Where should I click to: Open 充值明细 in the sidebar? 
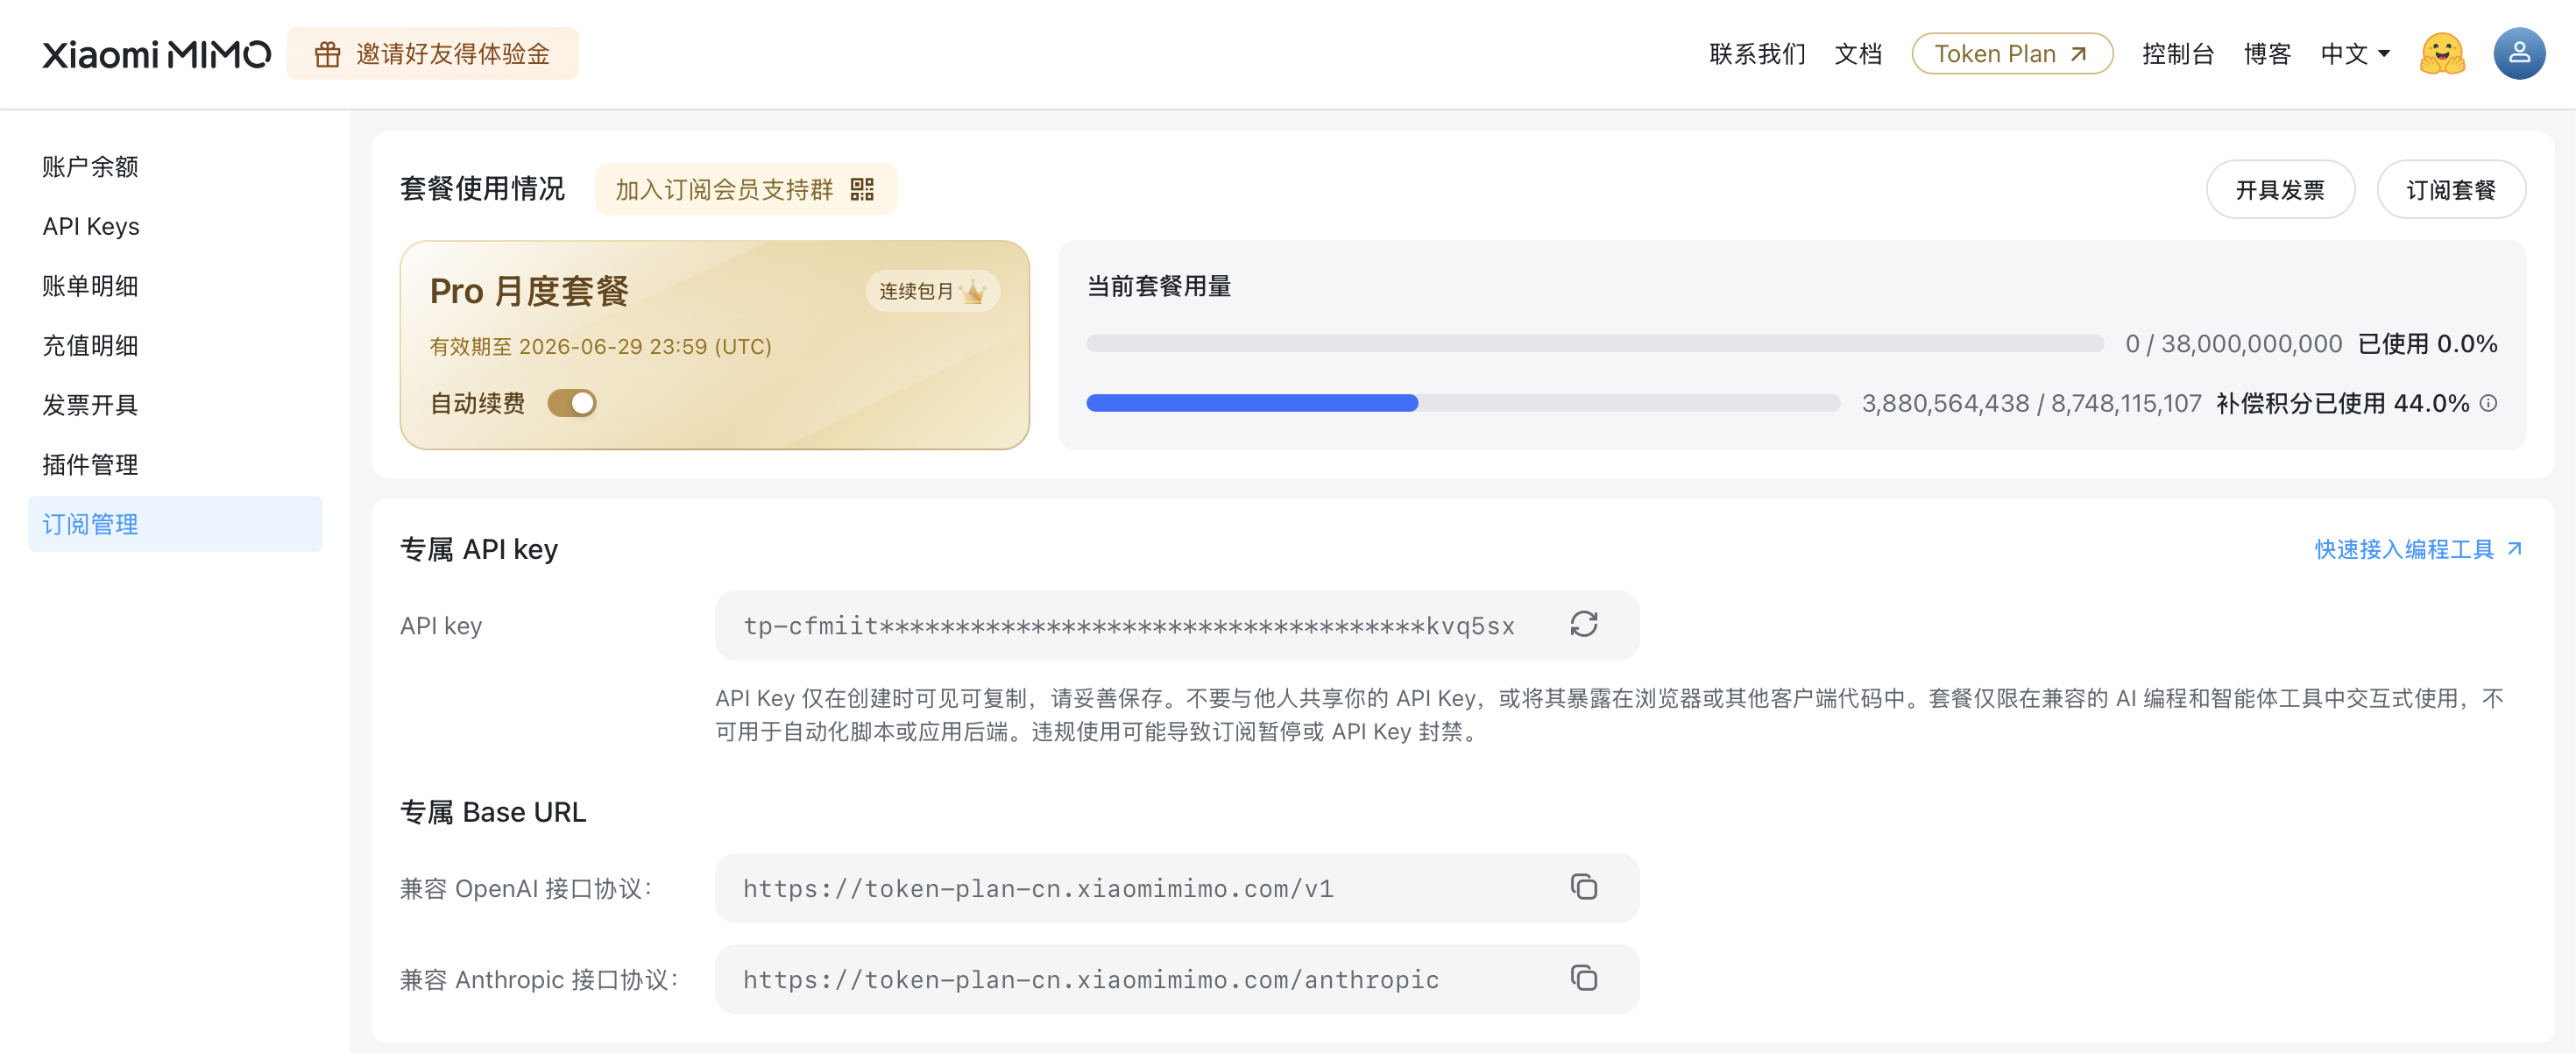coord(175,345)
